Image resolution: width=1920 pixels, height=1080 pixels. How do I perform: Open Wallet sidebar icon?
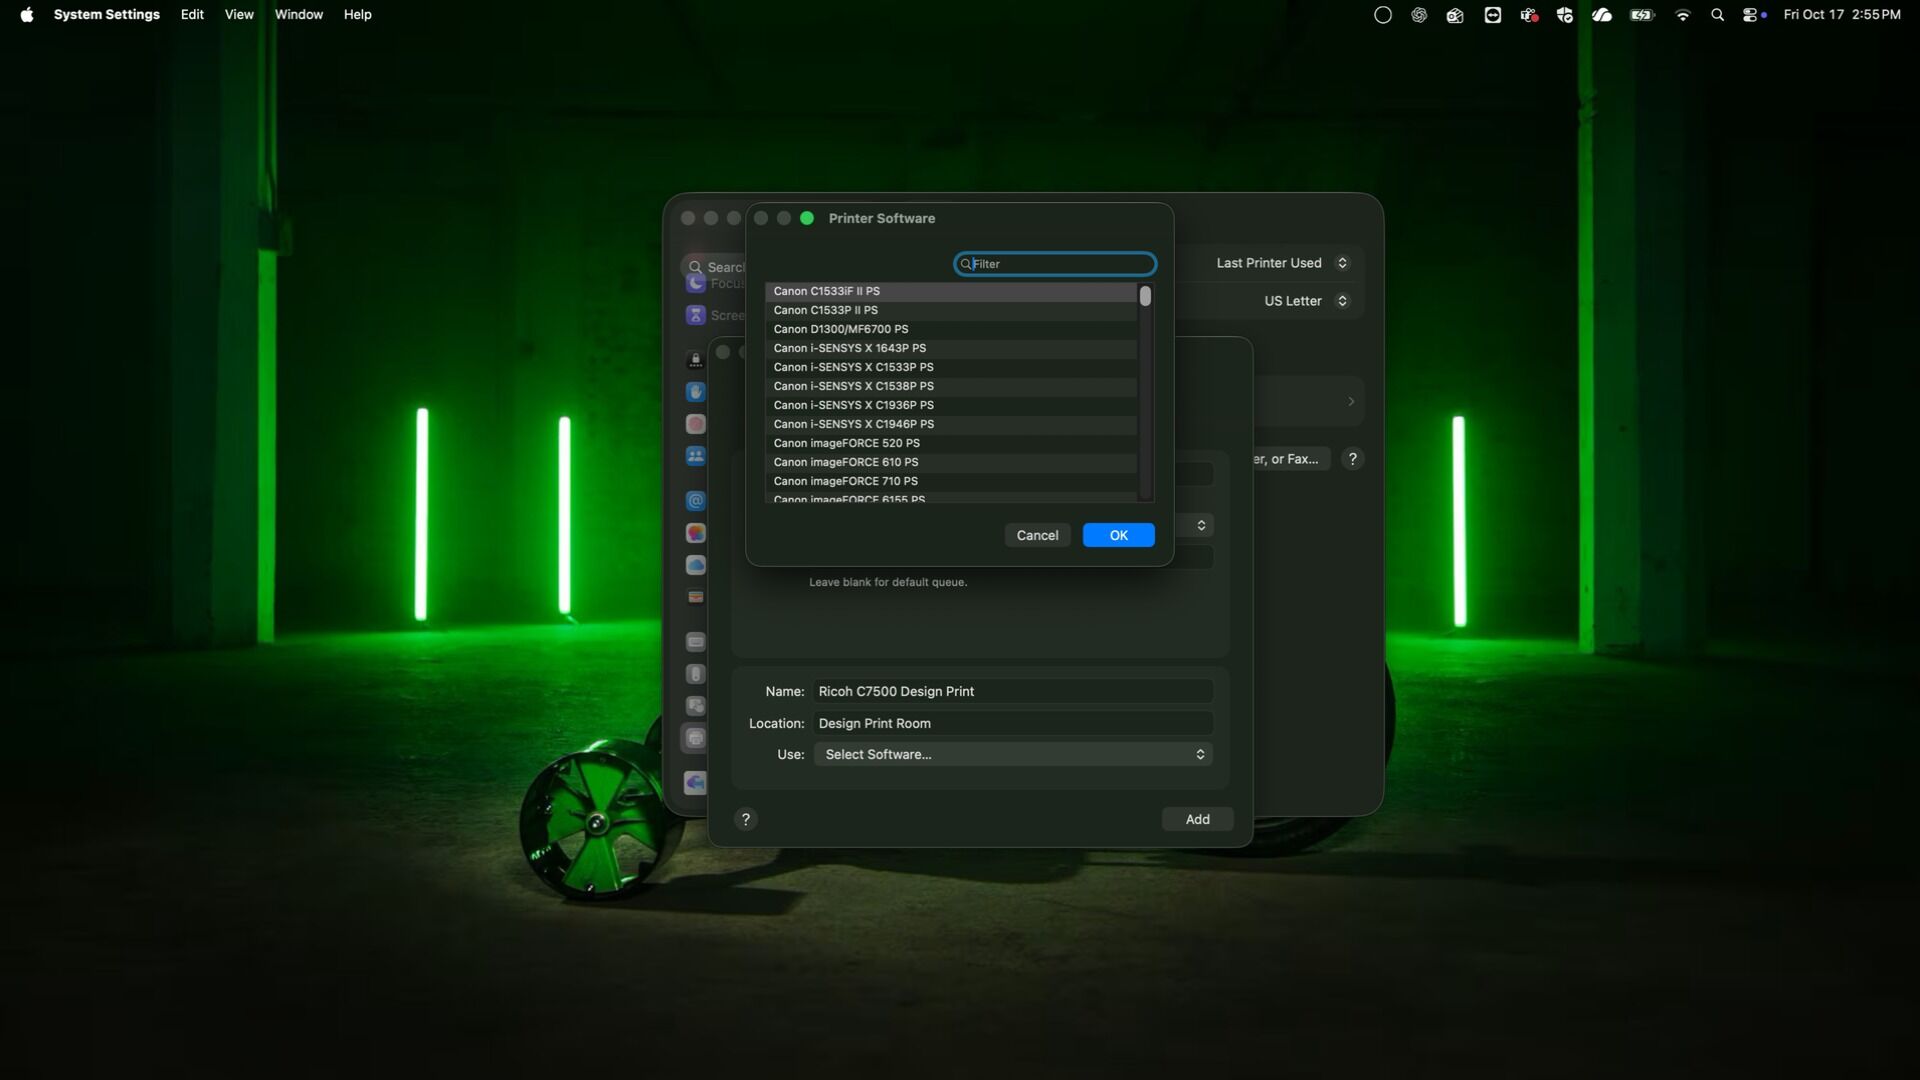pyautogui.click(x=696, y=597)
